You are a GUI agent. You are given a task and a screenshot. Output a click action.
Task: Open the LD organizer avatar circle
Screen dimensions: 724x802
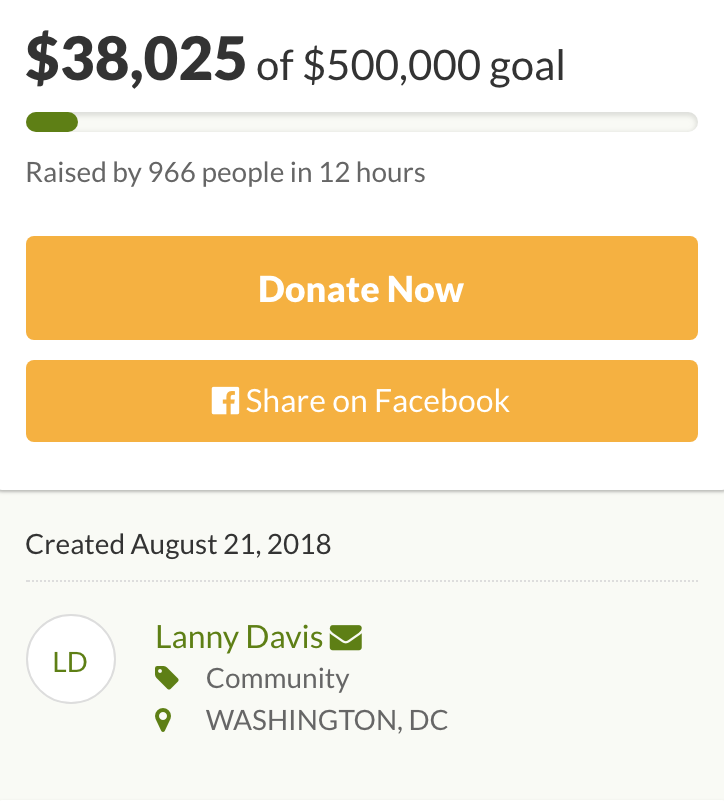tap(71, 659)
